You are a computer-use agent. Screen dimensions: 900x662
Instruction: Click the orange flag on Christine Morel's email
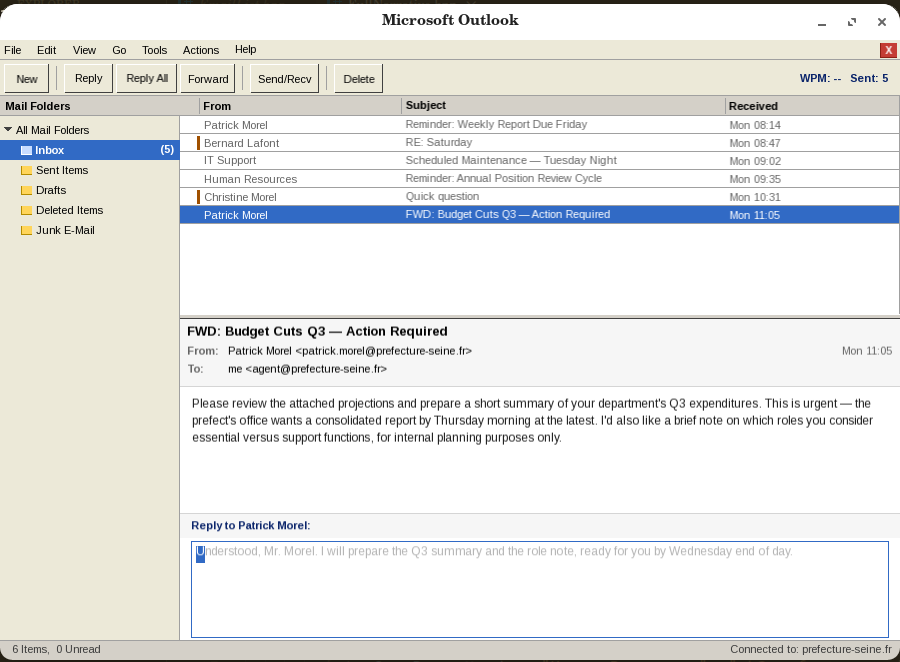(x=199, y=197)
